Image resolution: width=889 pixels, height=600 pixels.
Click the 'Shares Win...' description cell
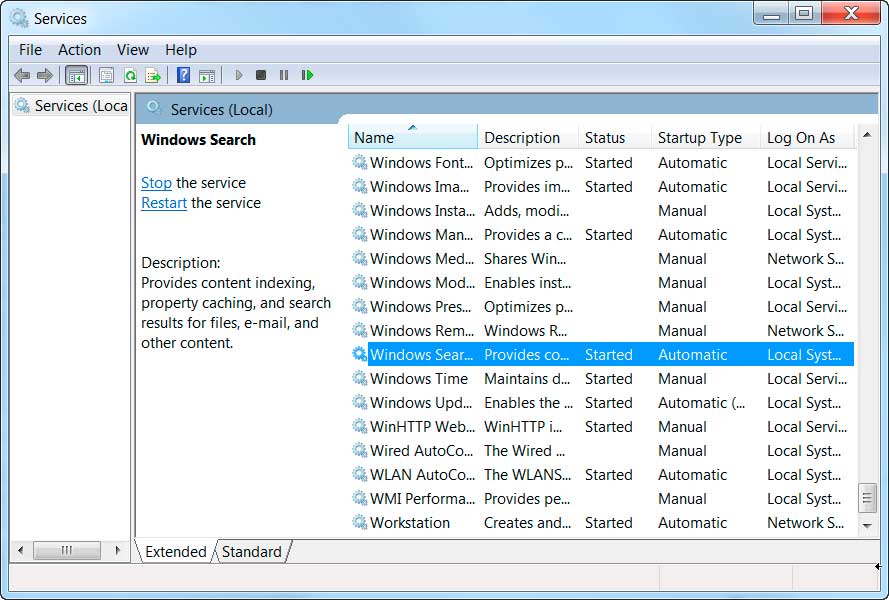524,259
